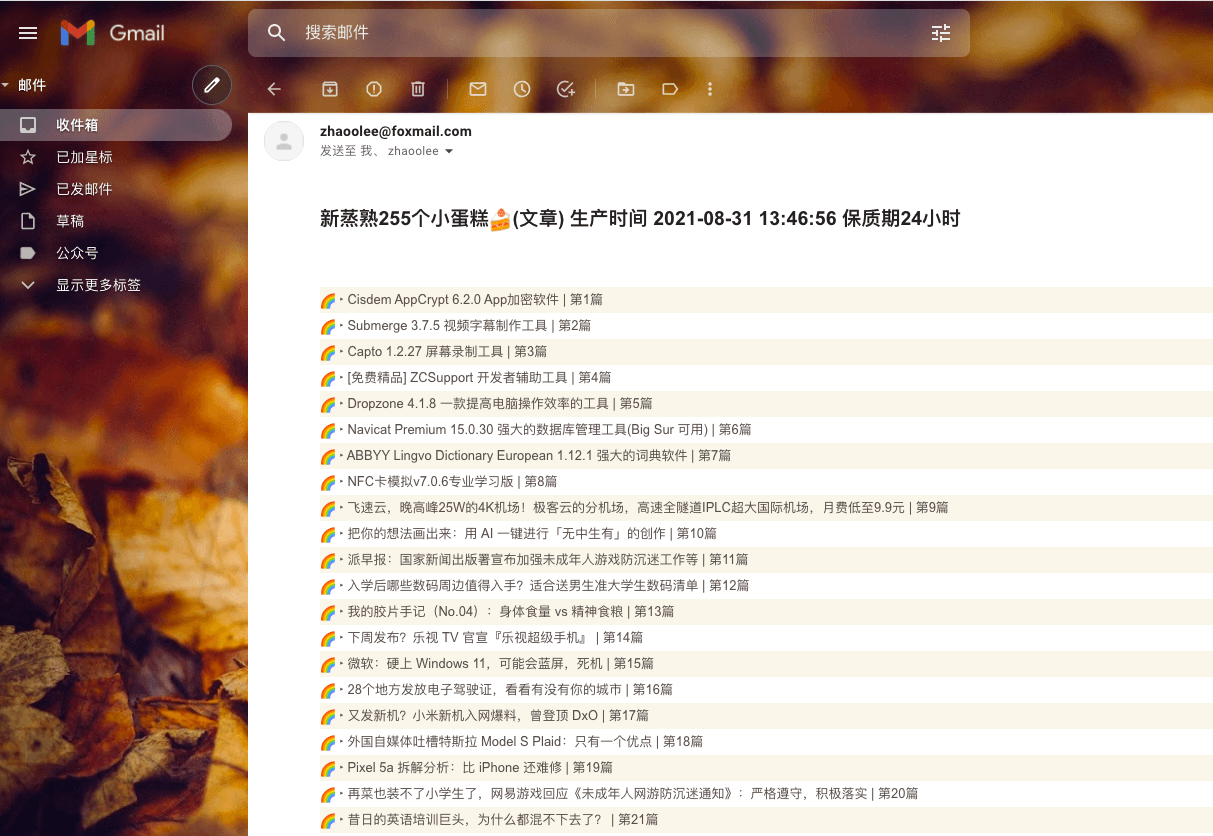
Task: Archive this email
Action: tap(329, 89)
